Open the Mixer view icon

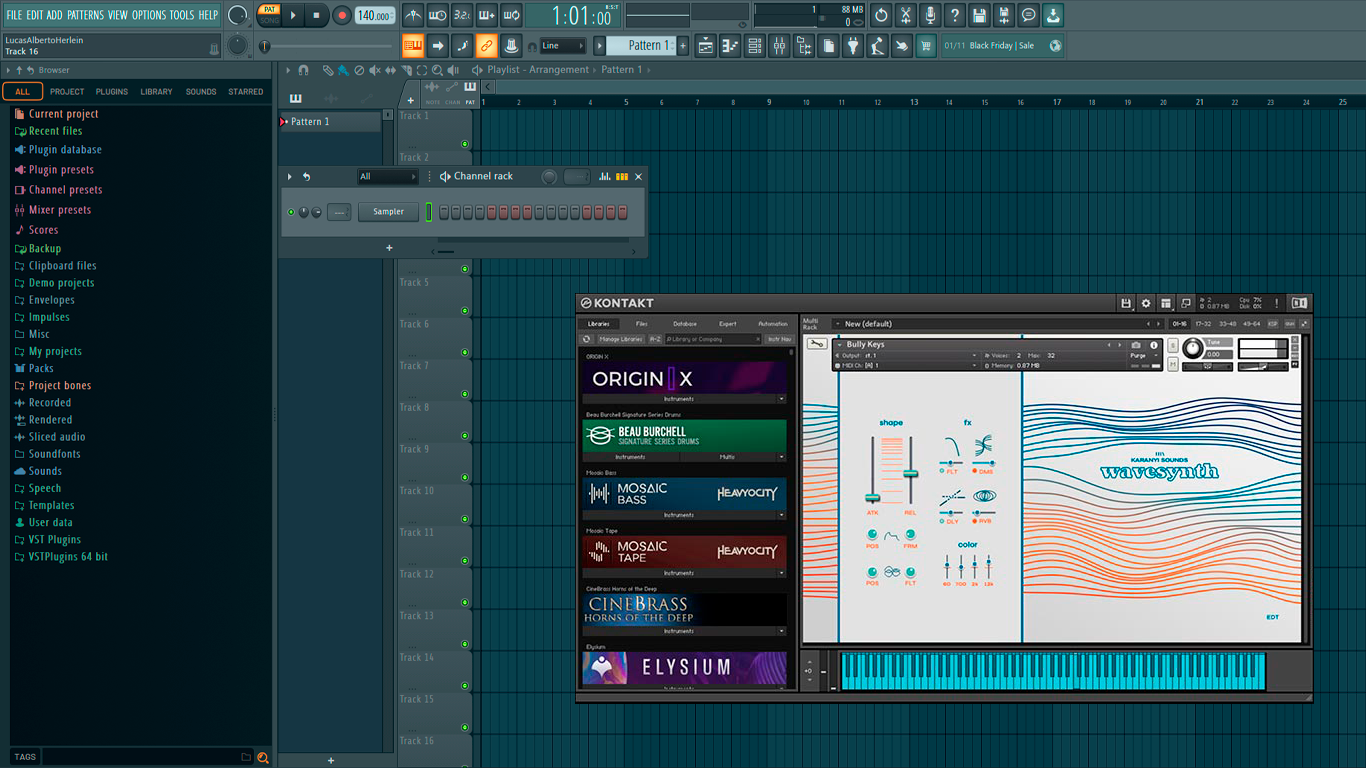(779, 45)
